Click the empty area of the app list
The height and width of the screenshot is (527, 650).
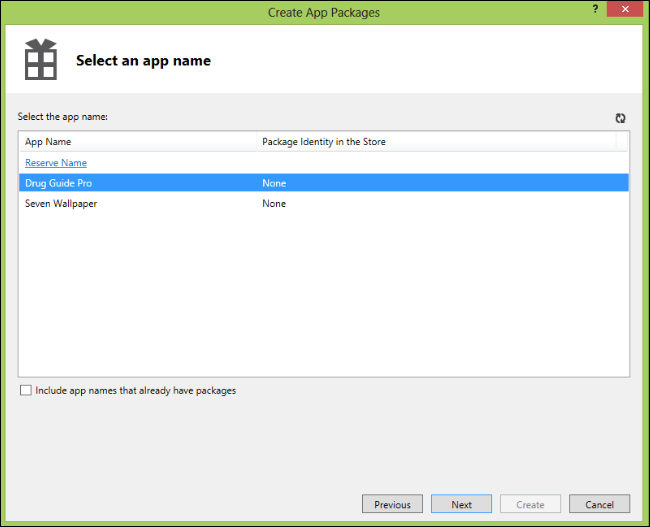click(x=324, y=300)
